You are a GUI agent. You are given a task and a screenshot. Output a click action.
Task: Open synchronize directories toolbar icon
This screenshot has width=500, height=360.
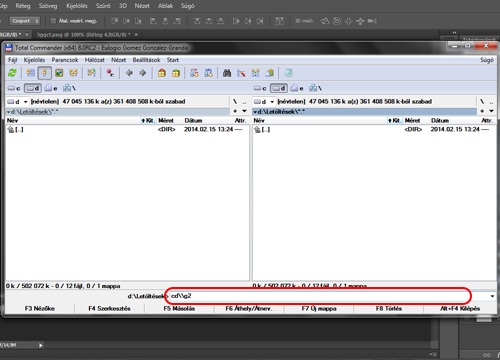point(255,73)
